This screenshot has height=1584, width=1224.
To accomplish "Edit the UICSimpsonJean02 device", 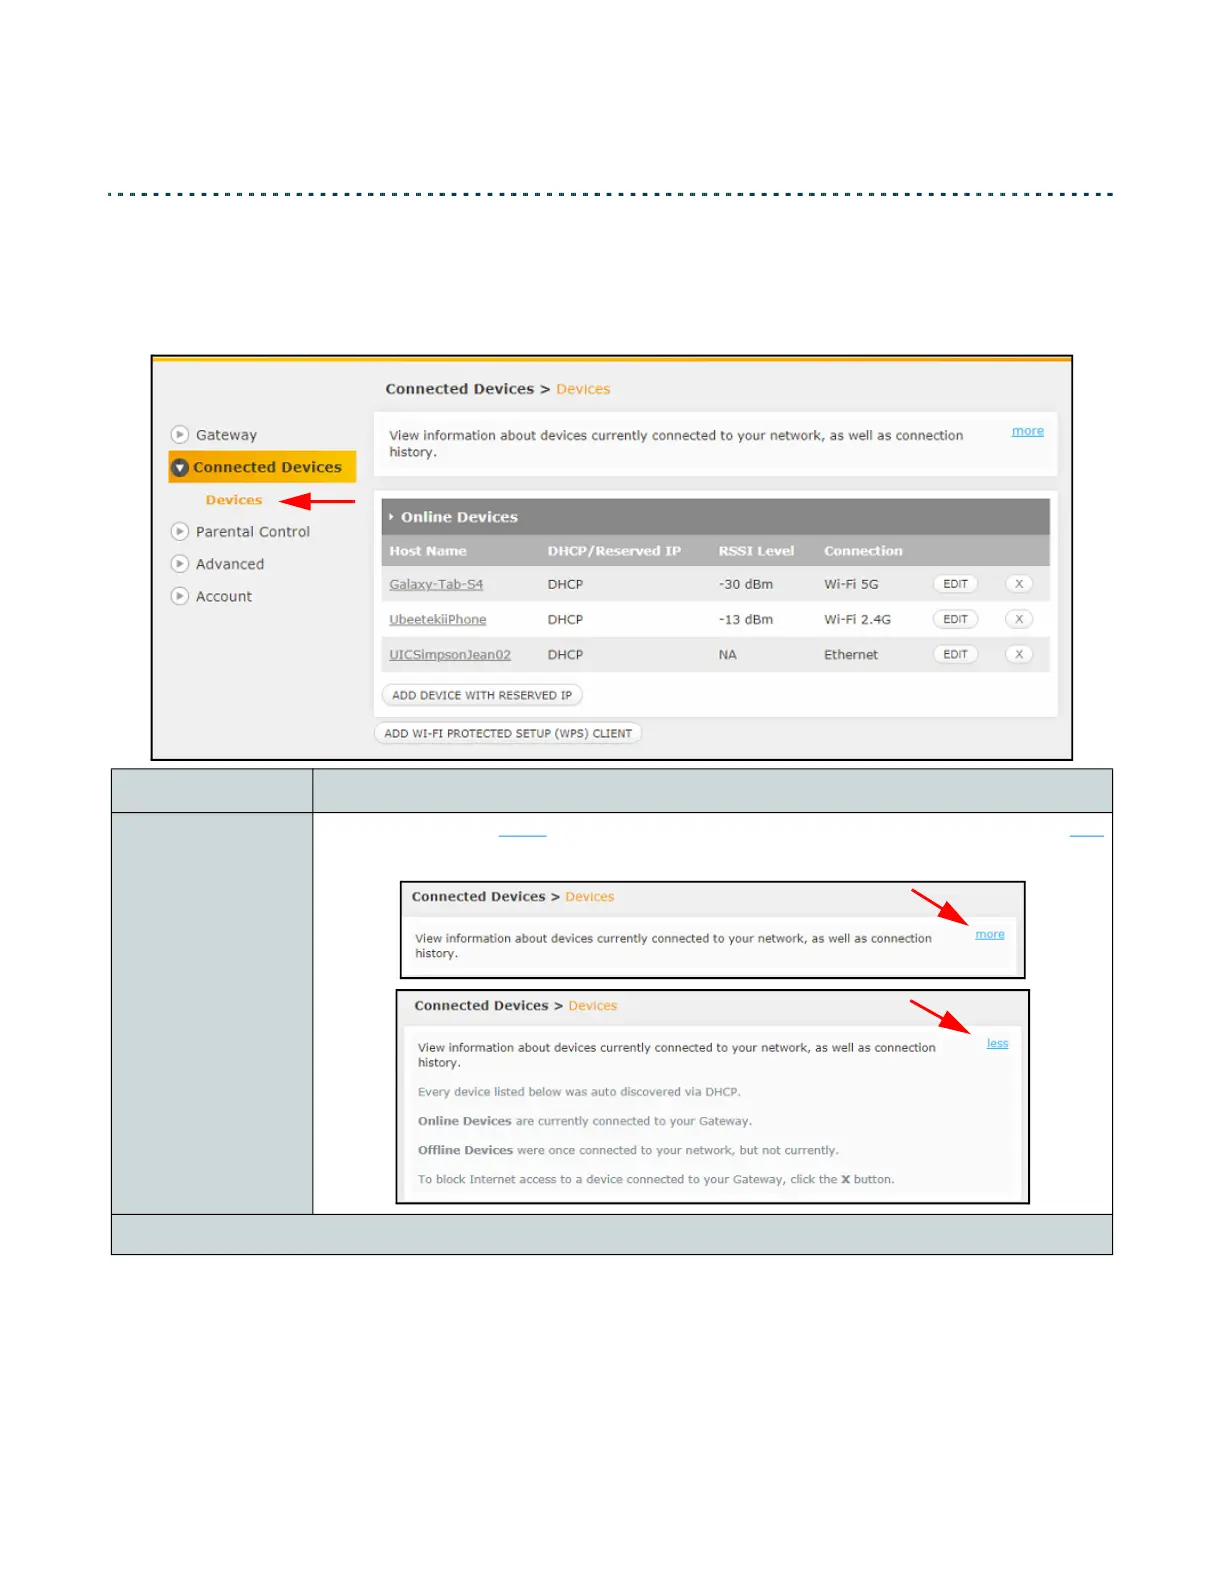I will coord(955,654).
